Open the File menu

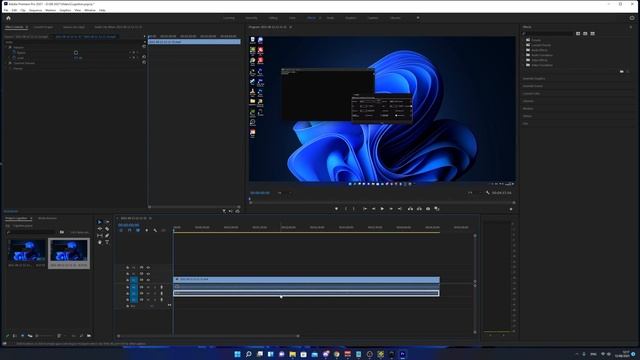pyautogui.click(x=6, y=10)
